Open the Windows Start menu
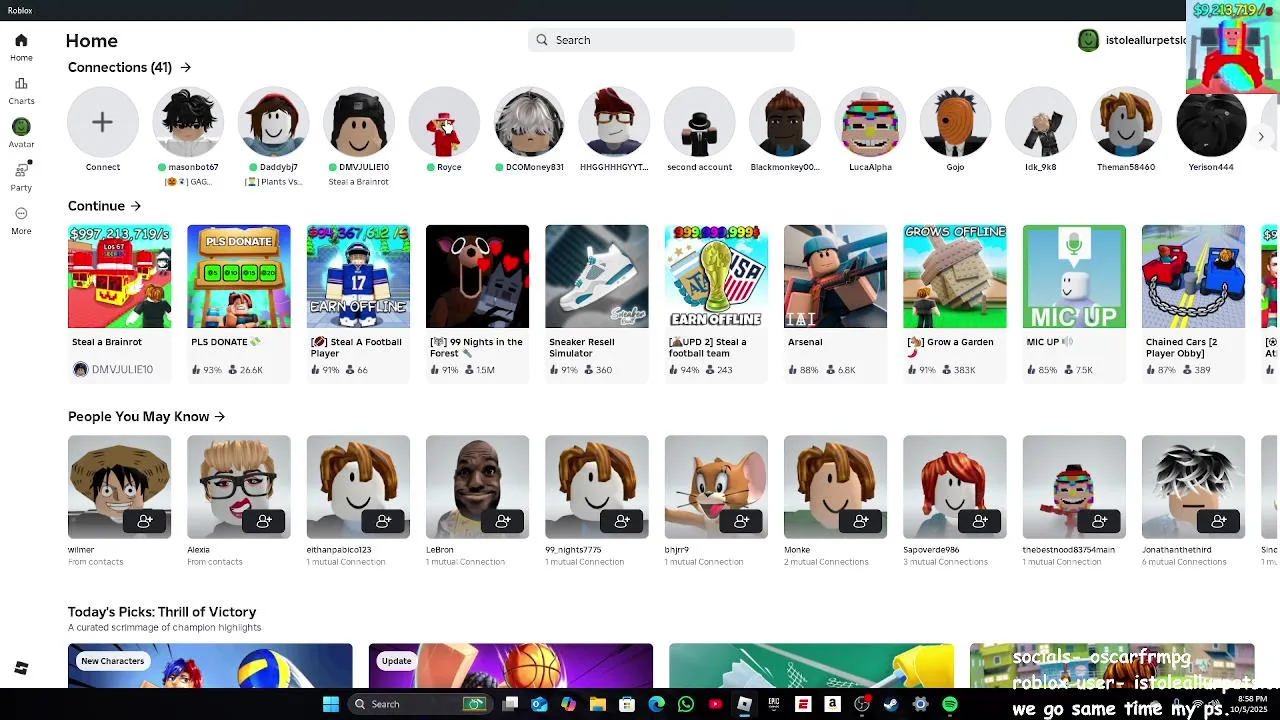Viewport: 1280px width, 720px height. tap(331, 704)
